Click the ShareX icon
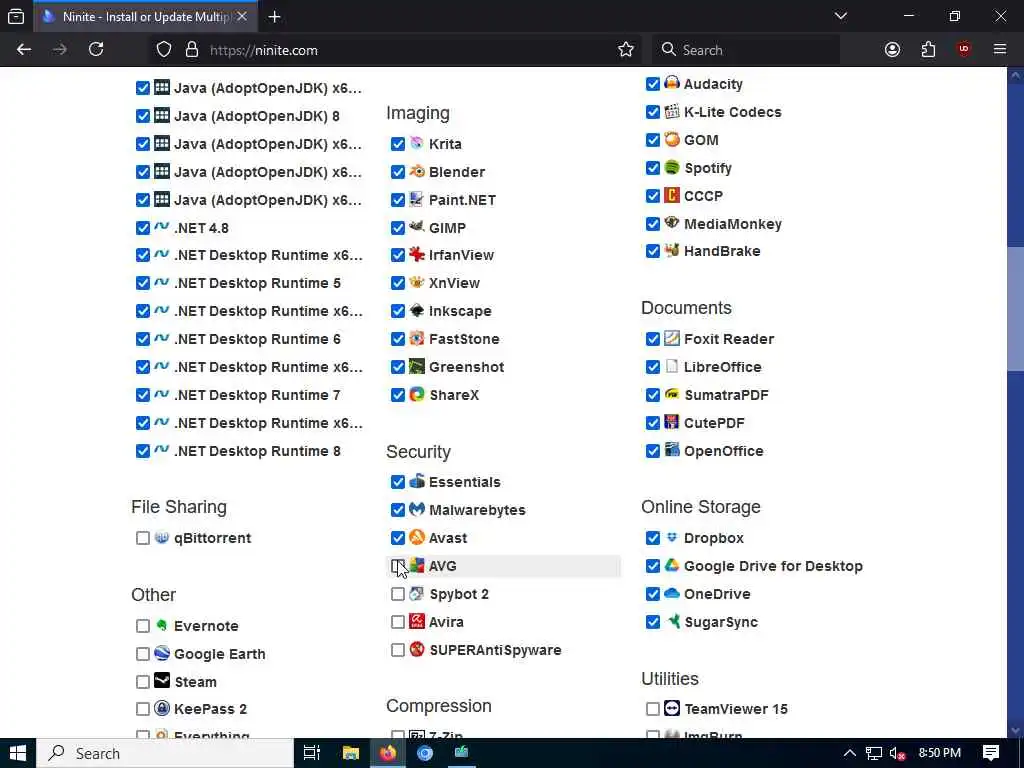This screenshot has width=1024, height=768. pos(417,394)
